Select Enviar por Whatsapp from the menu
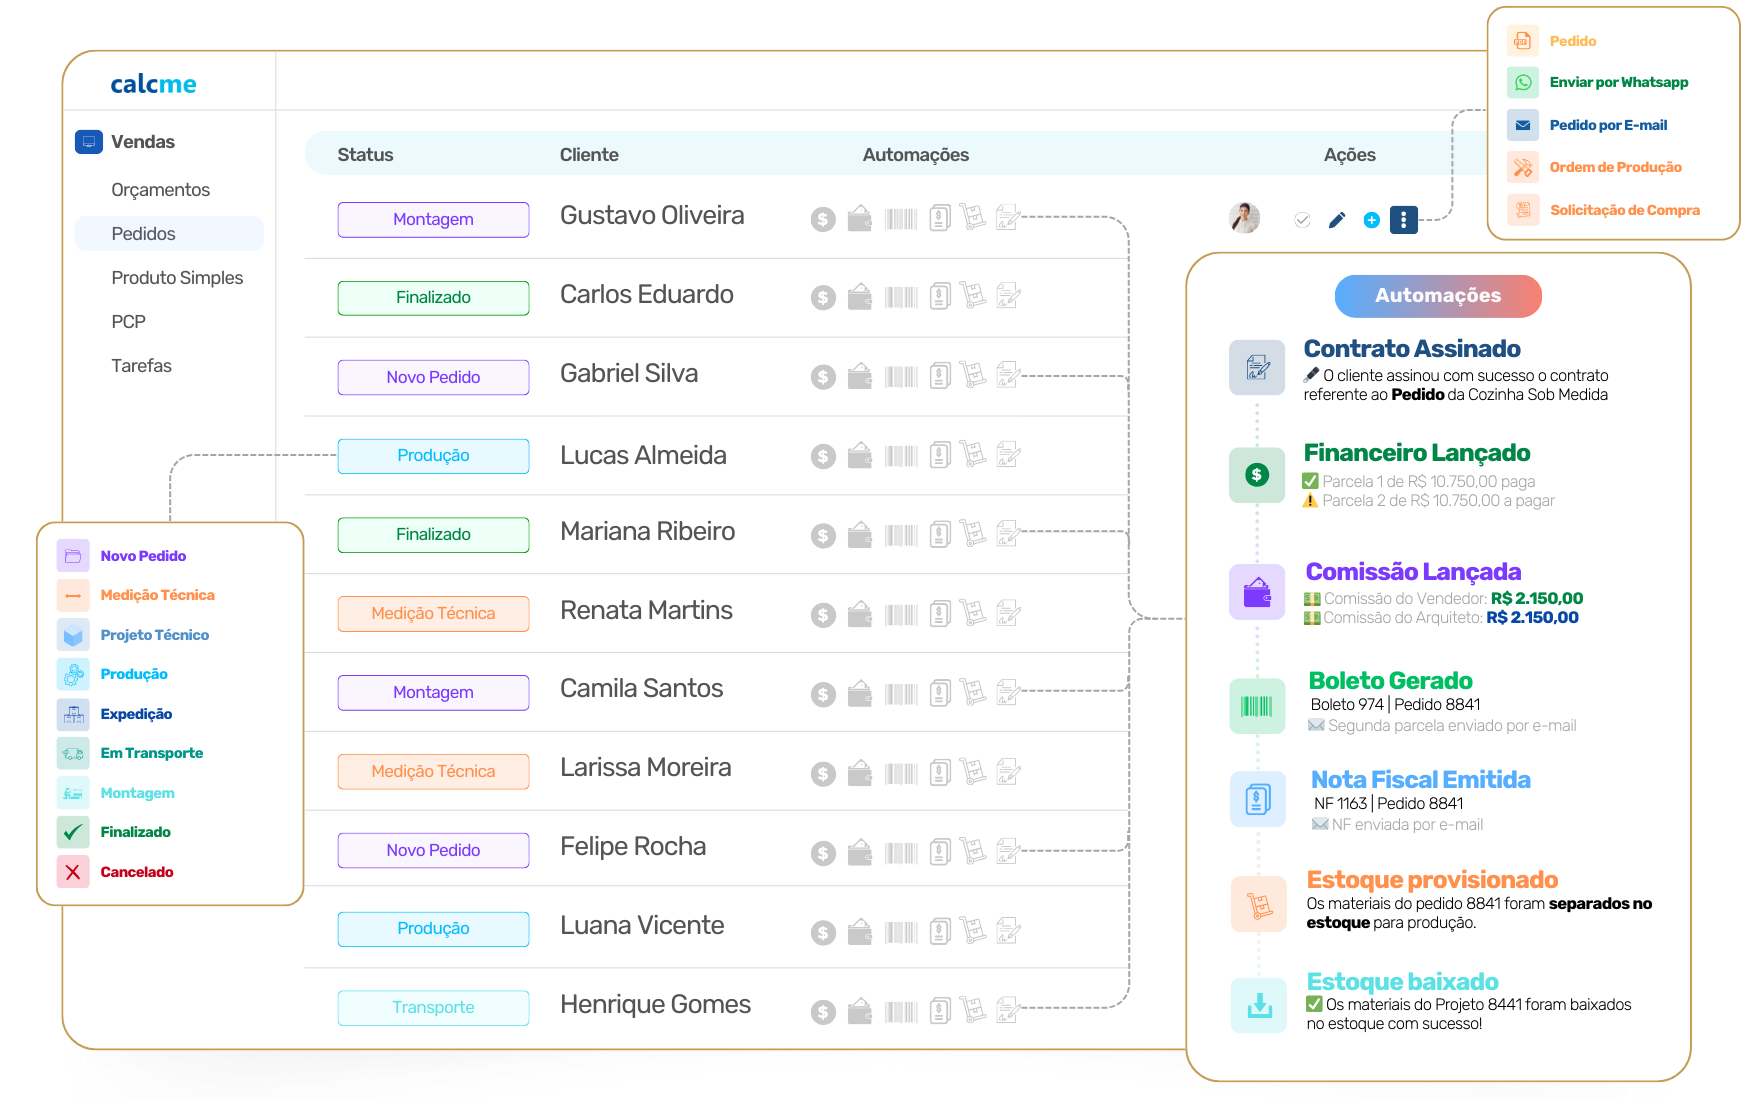This screenshot has width=1750, height=1100. [x=1618, y=83]
